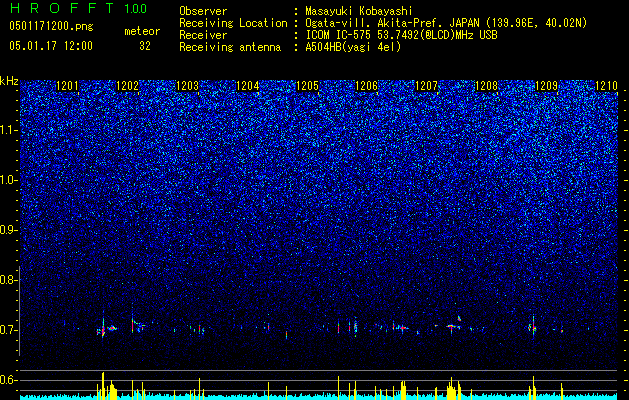The height and width of the screenshot is (400, 629).
Task: Select the file name 0501171200.png
Action: click(51, 27)
